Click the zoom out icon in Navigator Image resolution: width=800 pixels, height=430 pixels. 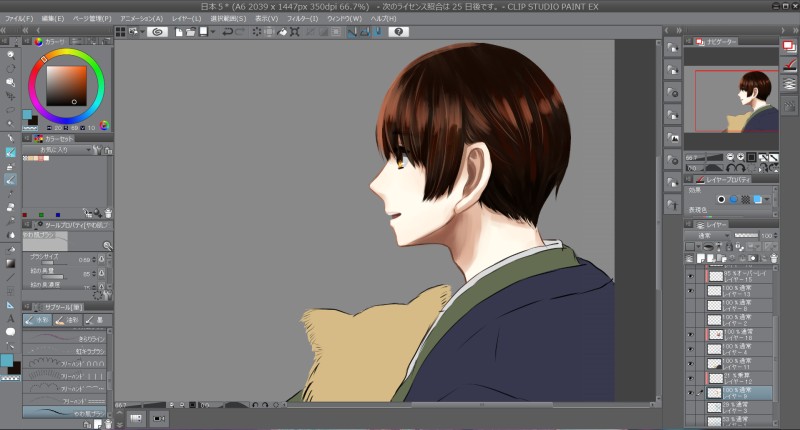pos(730,157)
